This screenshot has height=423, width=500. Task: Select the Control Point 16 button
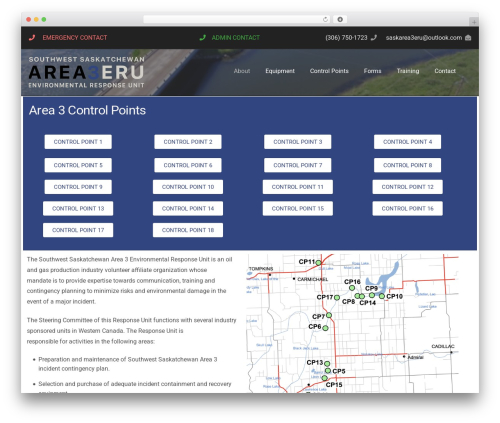pyautogui.click(x=407, y=208)
